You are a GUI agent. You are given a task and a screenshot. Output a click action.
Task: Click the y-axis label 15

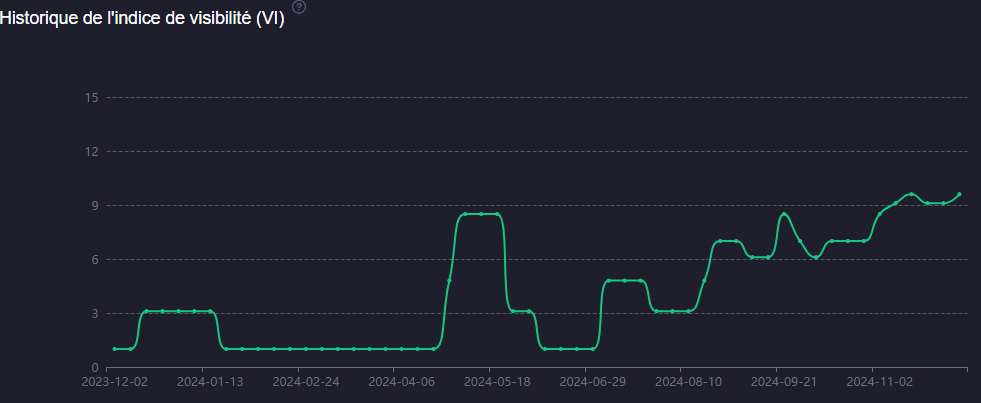tap(91, 98)
